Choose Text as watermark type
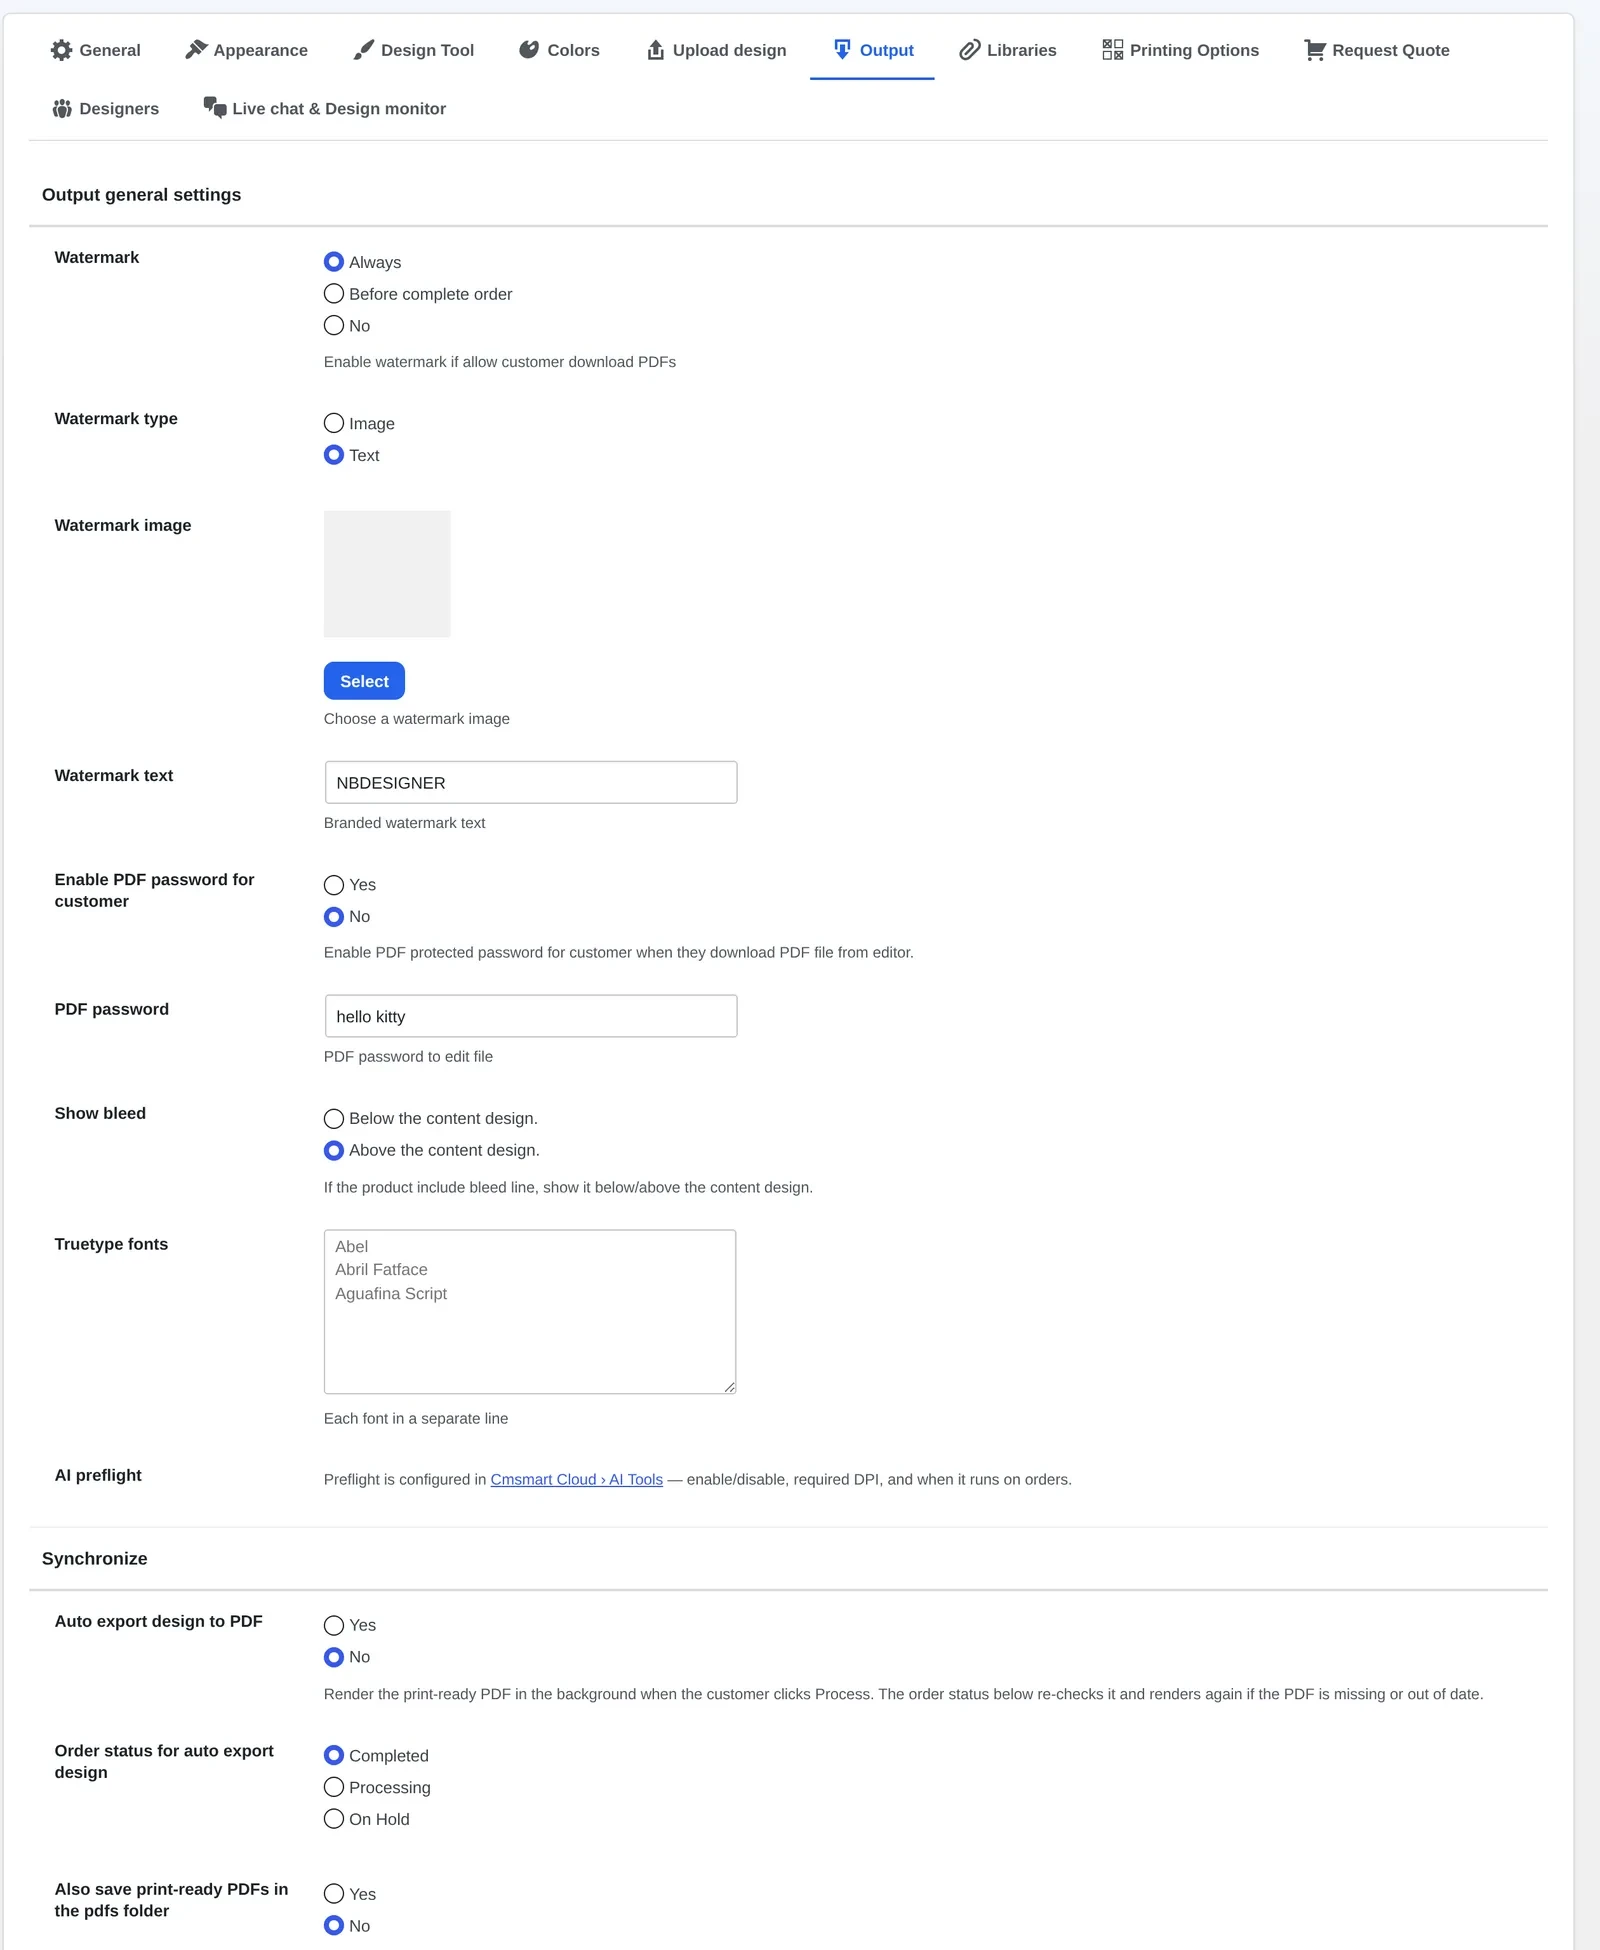The width and height of the screenshot is (1600, 1950). [x=334, y=455]
